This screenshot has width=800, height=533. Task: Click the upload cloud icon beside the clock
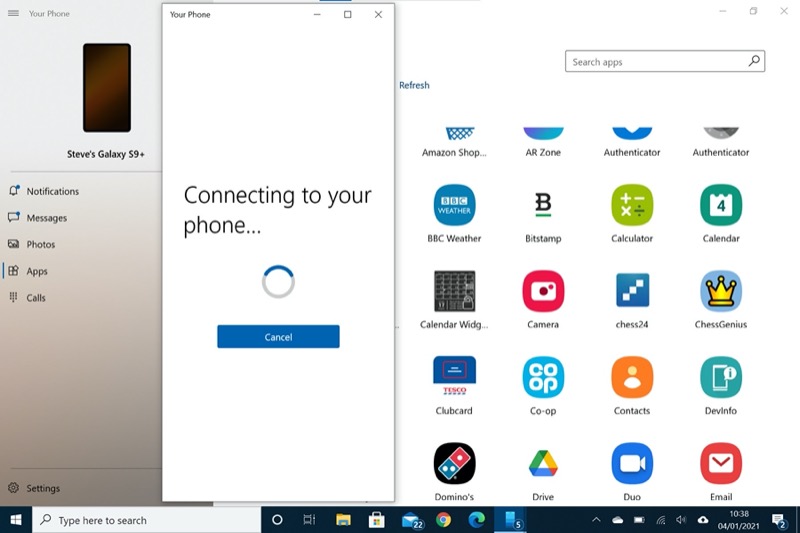click(x=703, y=520)
